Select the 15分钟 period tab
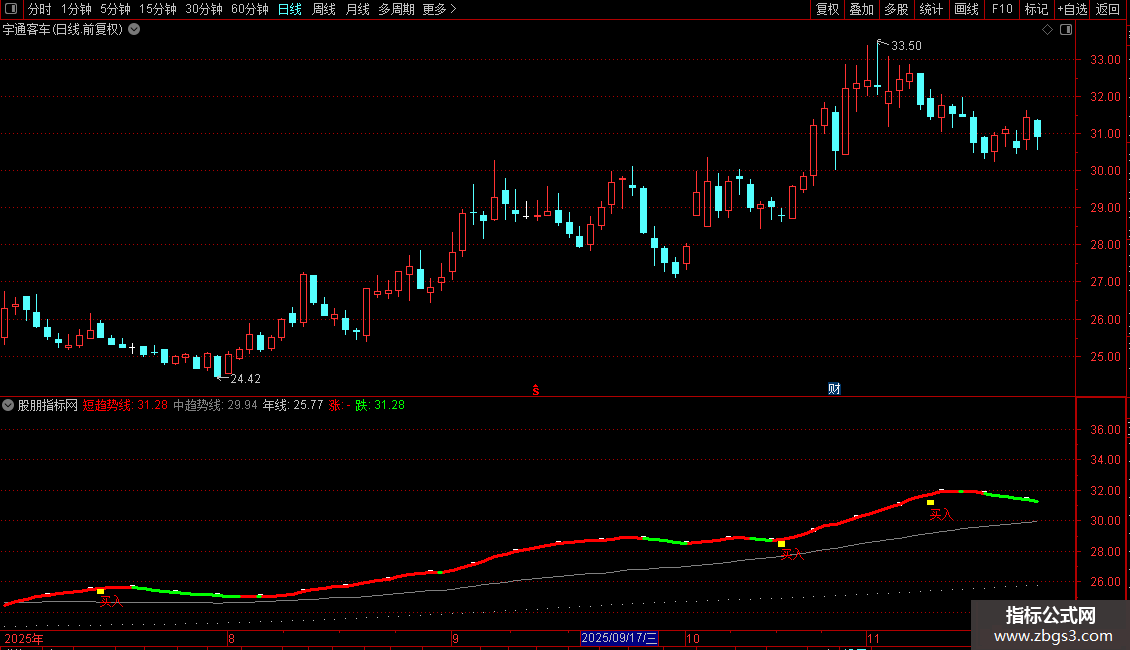Screen dimensions: 1130x650 158,9
